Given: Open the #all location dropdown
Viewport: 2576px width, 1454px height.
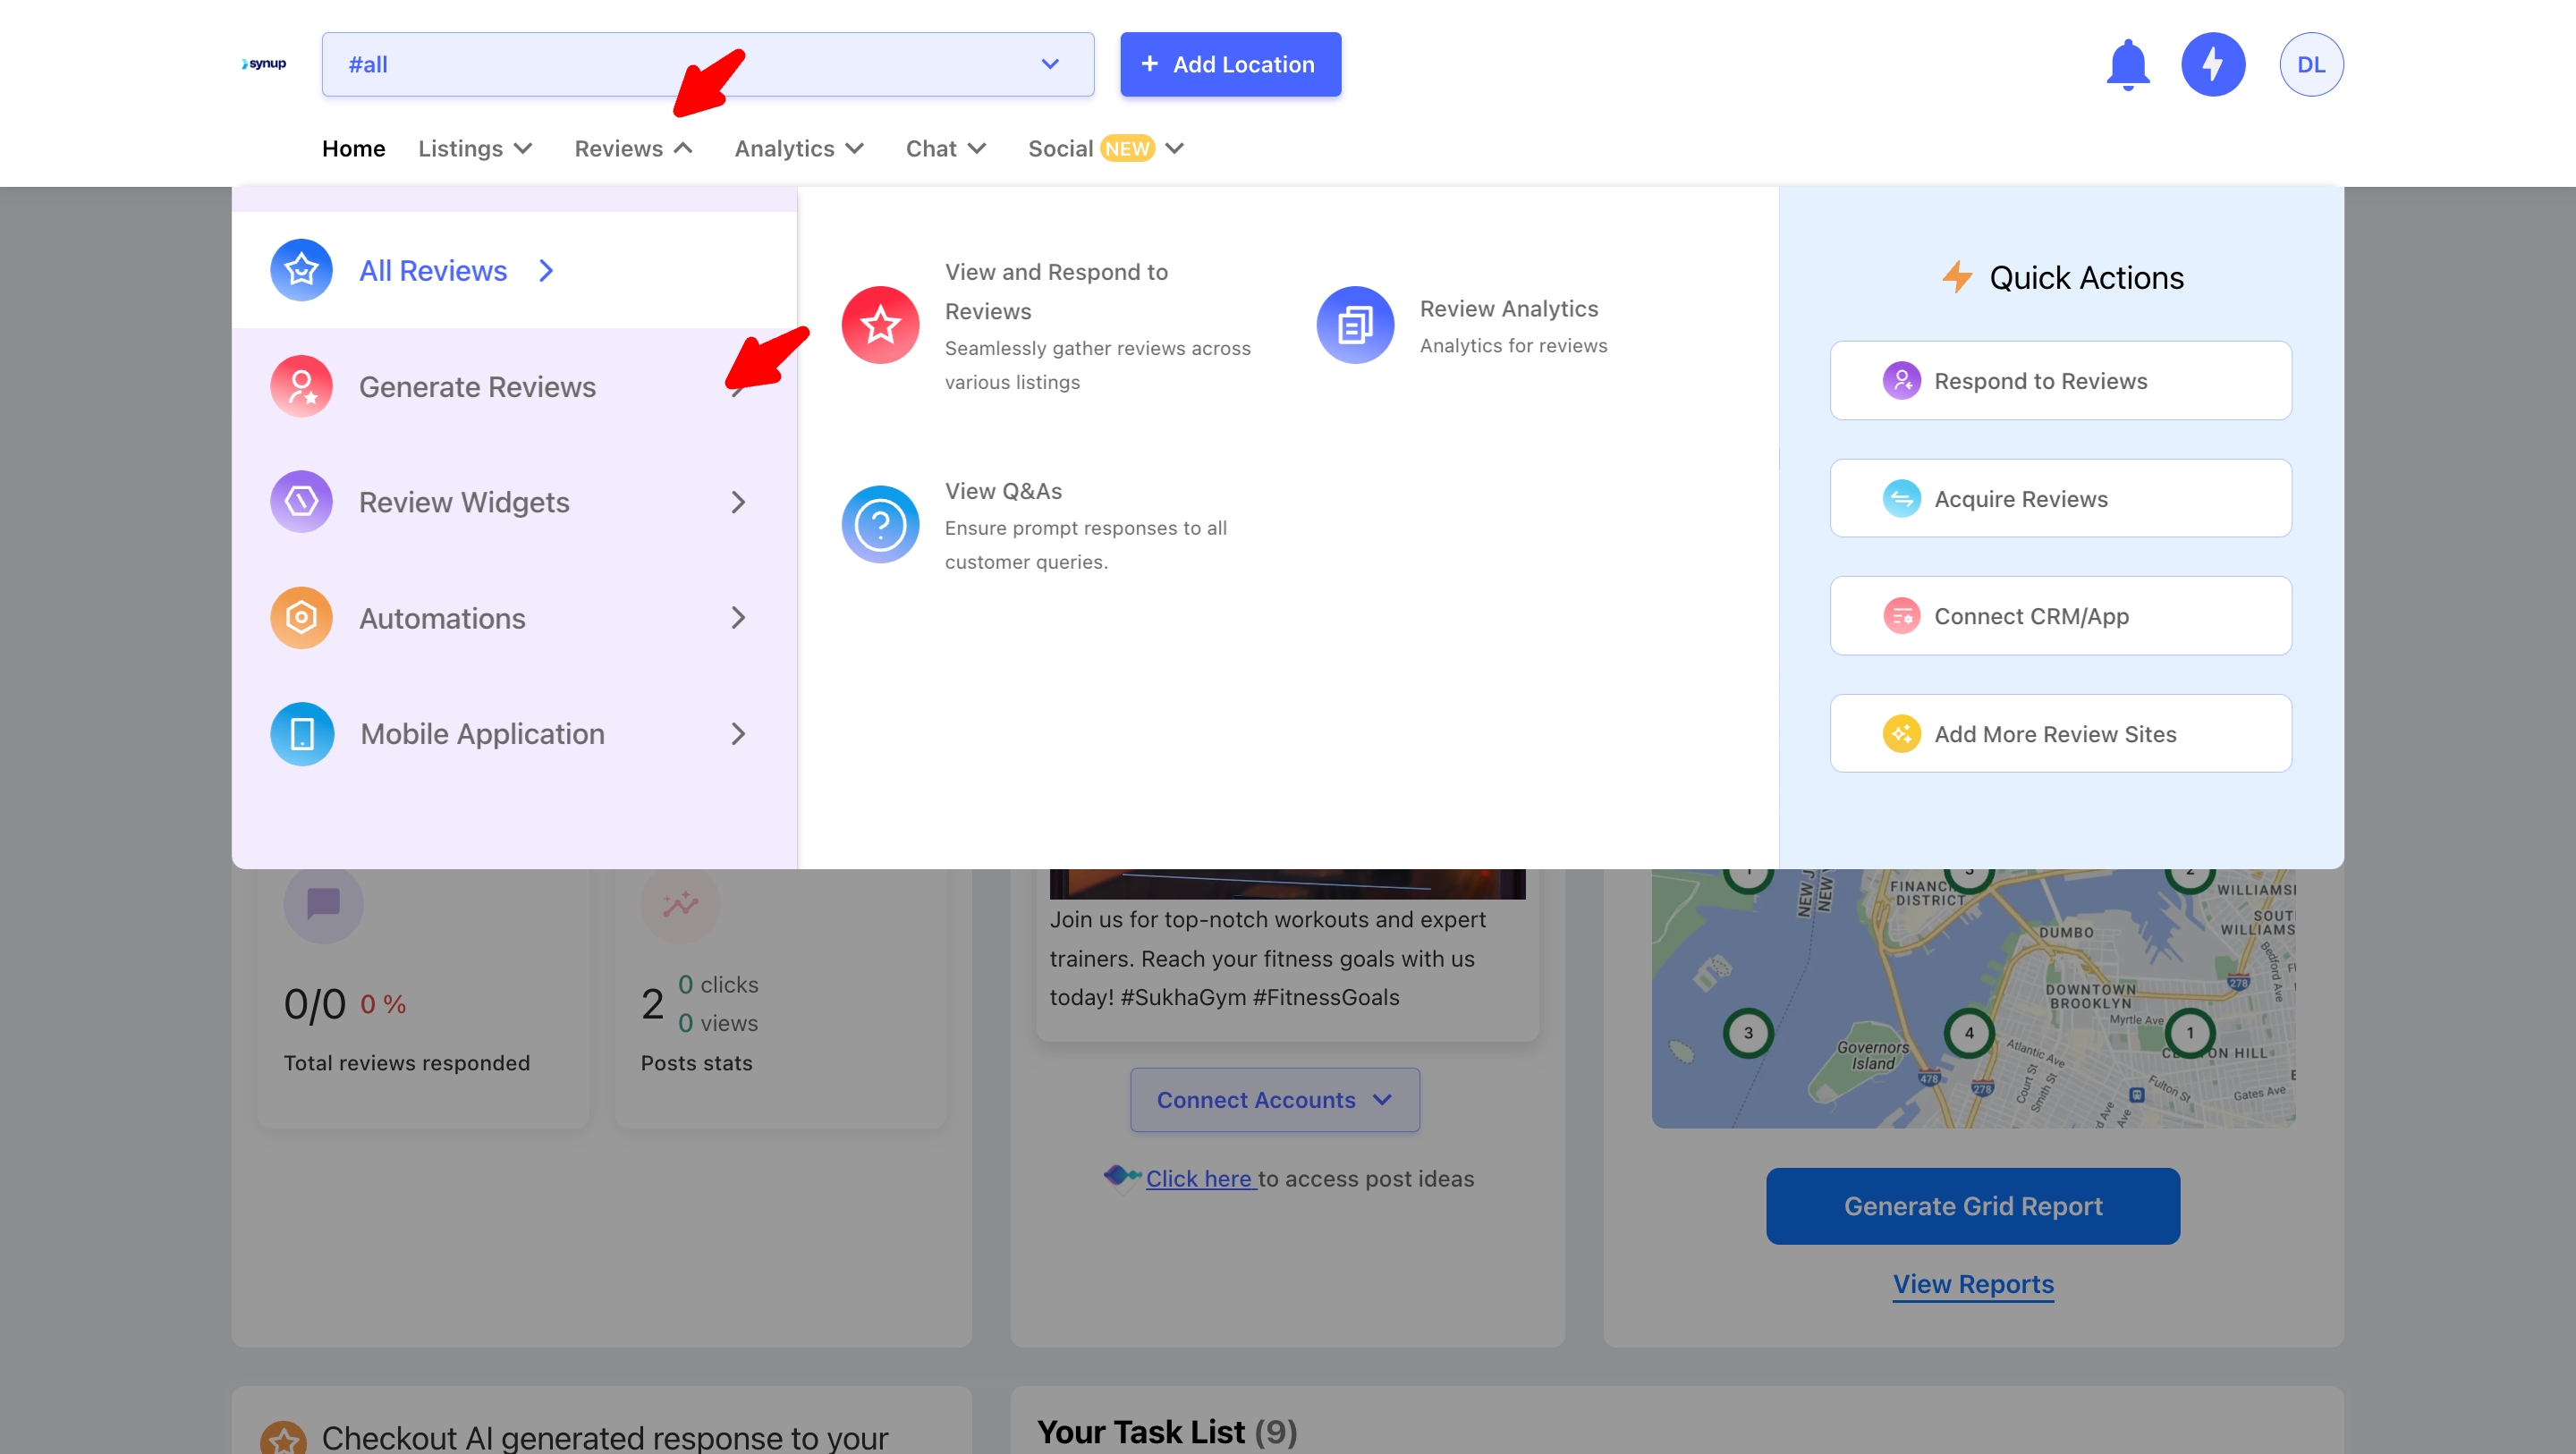Looking at the screenshot, I should pos(707,65).
